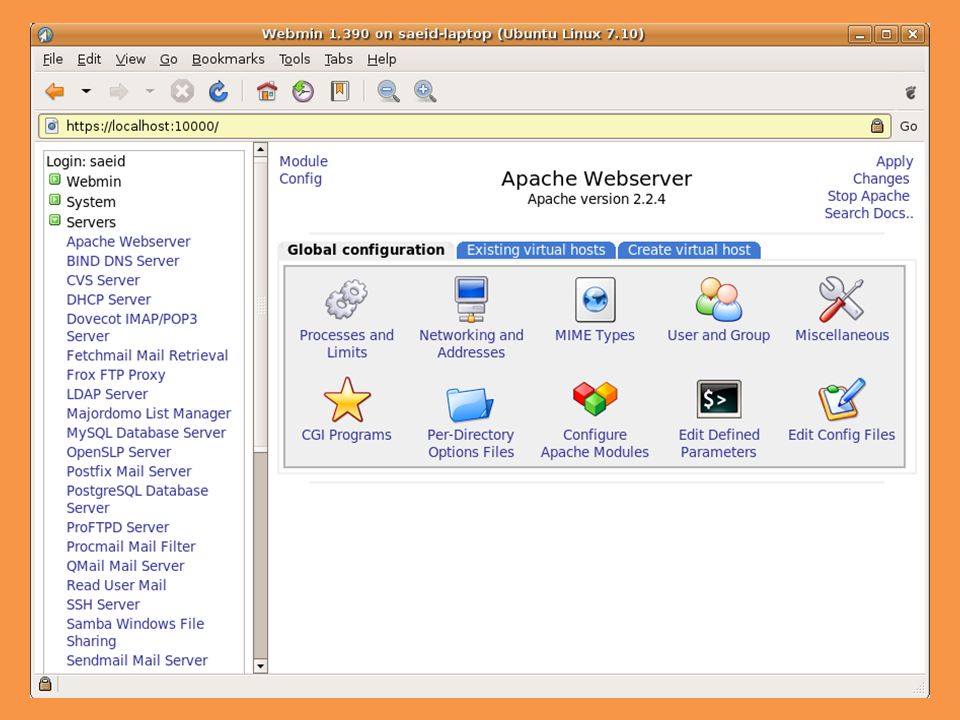Viewport: 960px width, 720px height.
Task: Select the Global configuration tab
Action: [x=366, y=250]
